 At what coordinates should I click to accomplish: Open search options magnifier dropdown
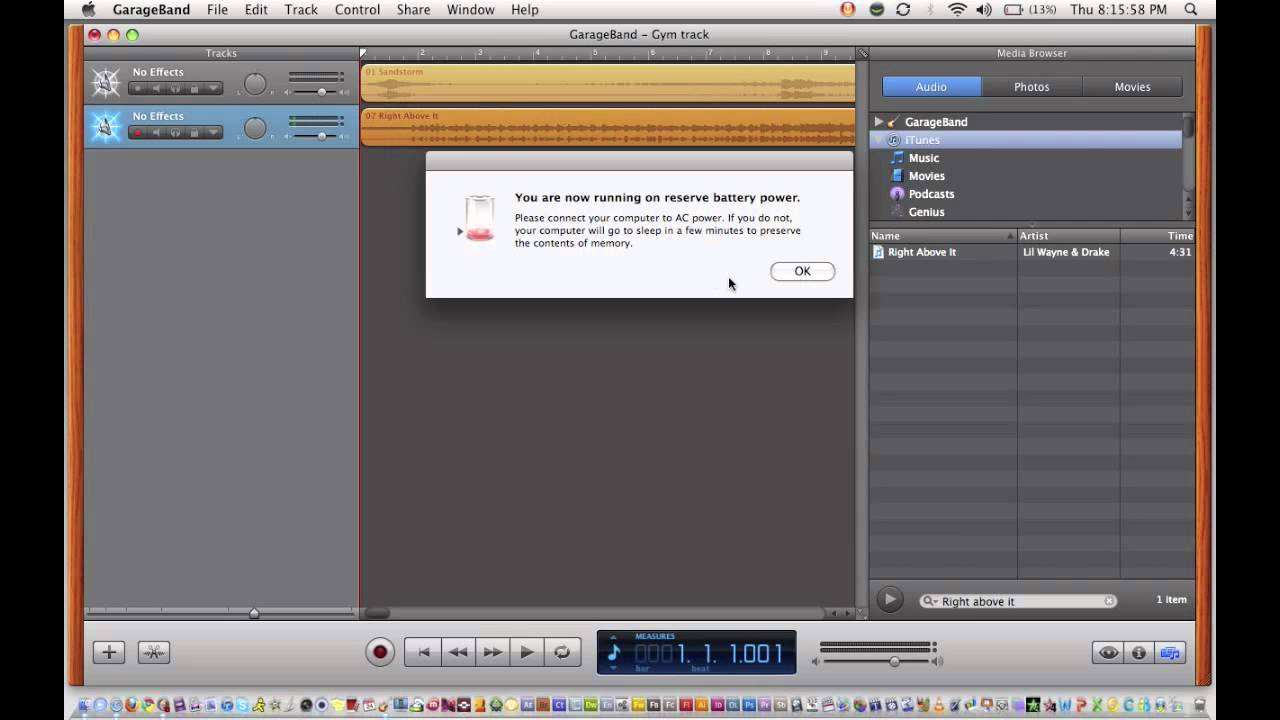coord(930,601)
